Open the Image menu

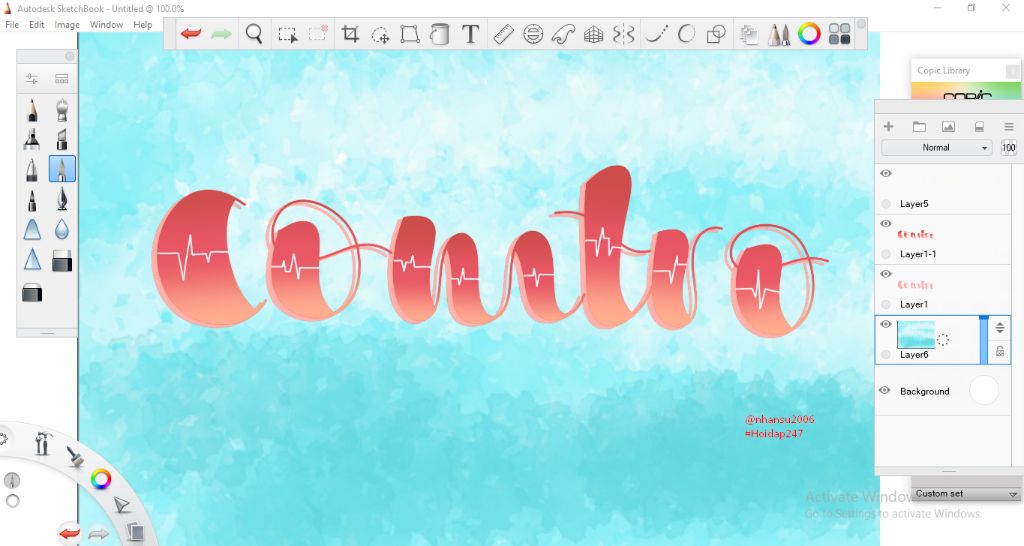[67, 25]
